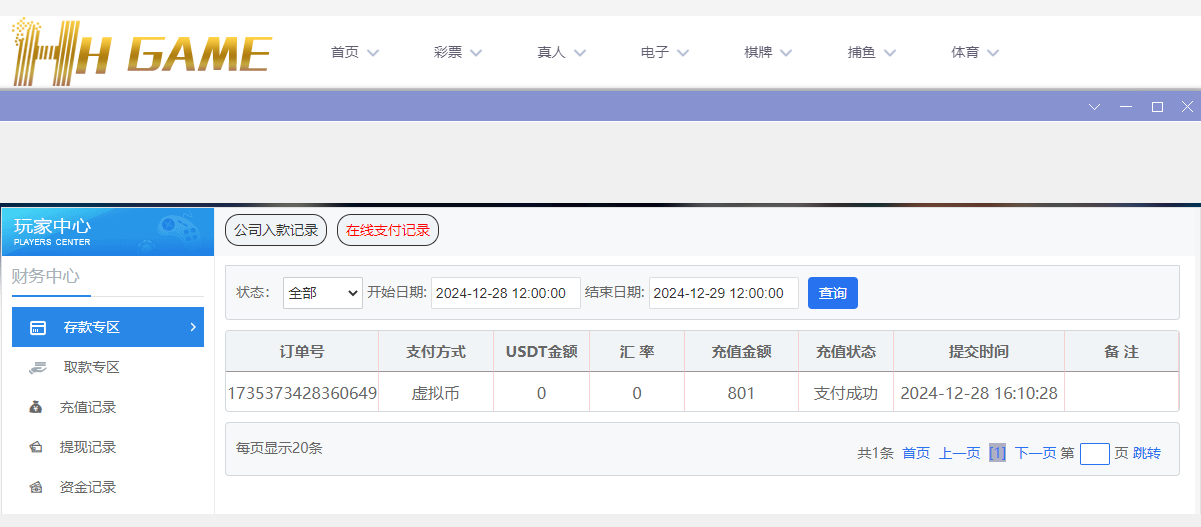Image resolution: width=1201 pixels, height=527 pixels.
Task: Click the HH GAME logo
Action: point(141,53)
